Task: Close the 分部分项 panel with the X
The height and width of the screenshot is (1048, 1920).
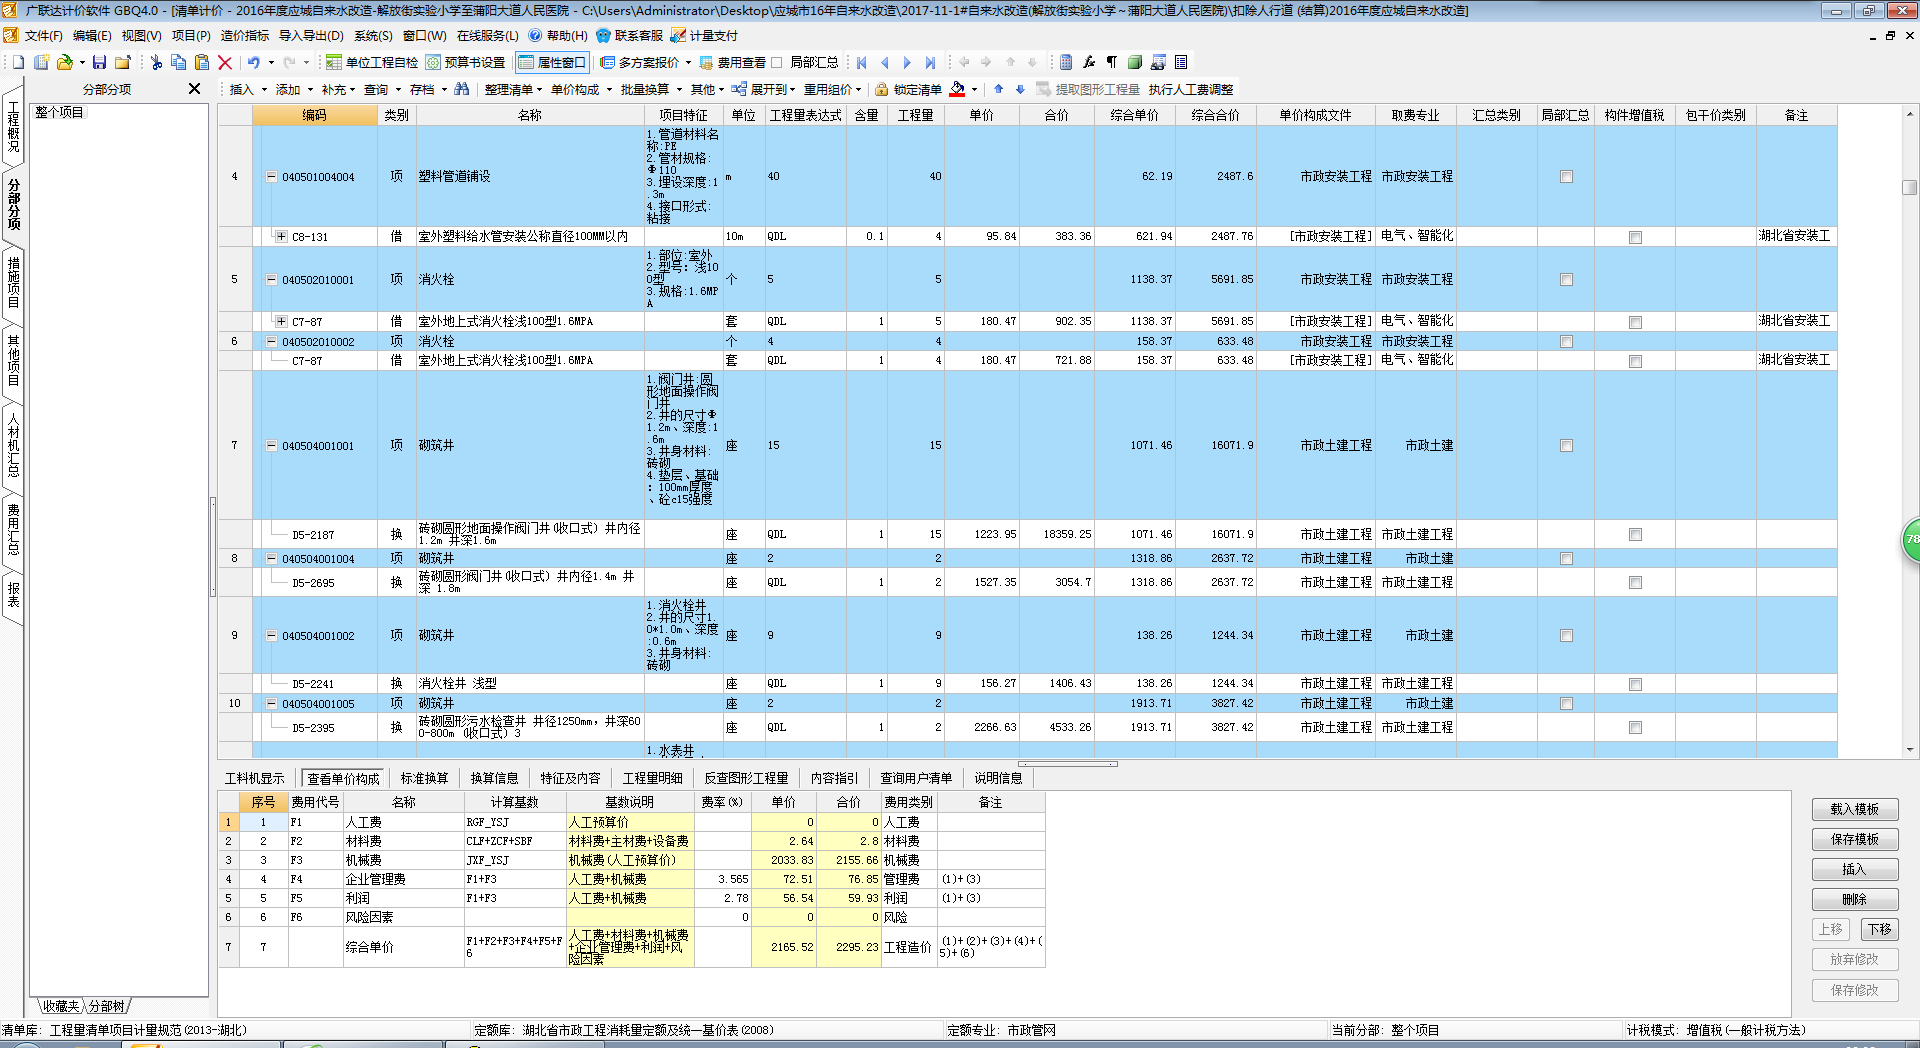Action: 195,89
